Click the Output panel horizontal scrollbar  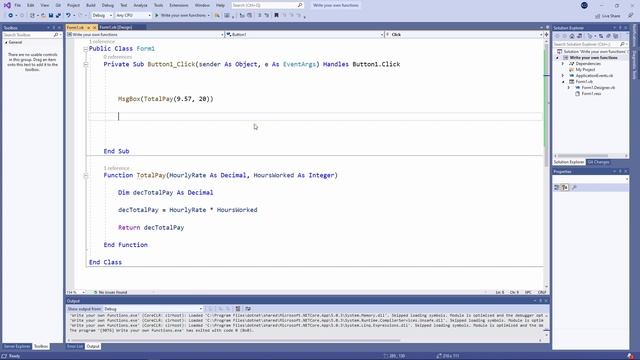coord(236,340)
